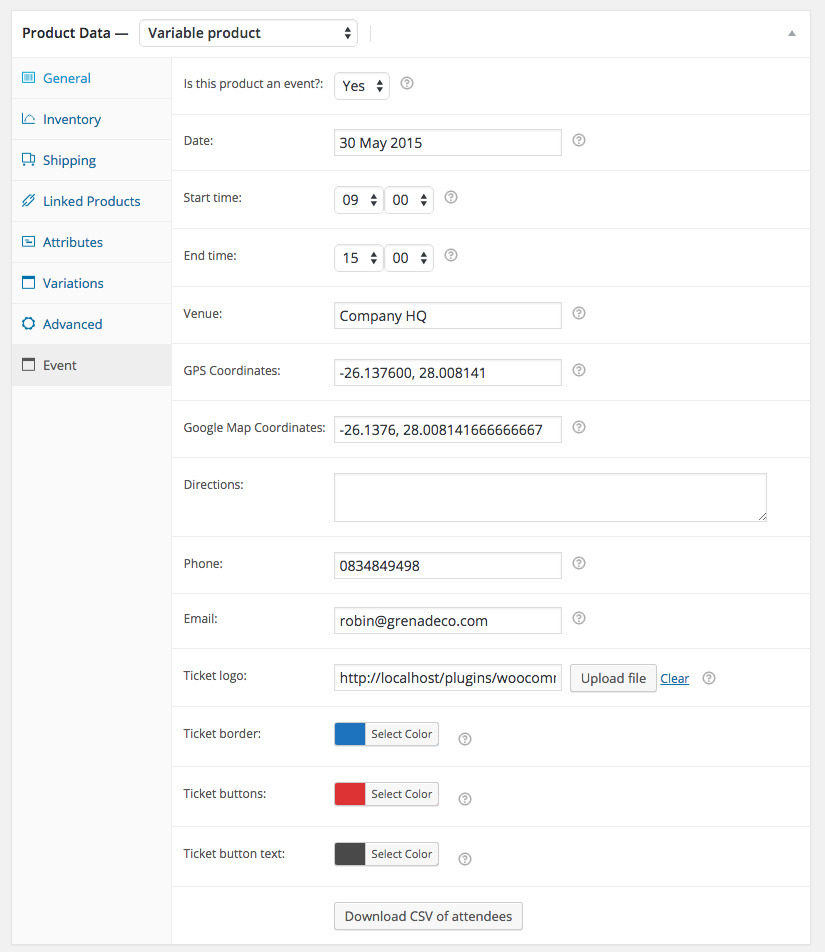This screenshot has width=825, height=952.
Task: Click help icon next to GPS Coordinates
Action: click(x=579, y=371)
